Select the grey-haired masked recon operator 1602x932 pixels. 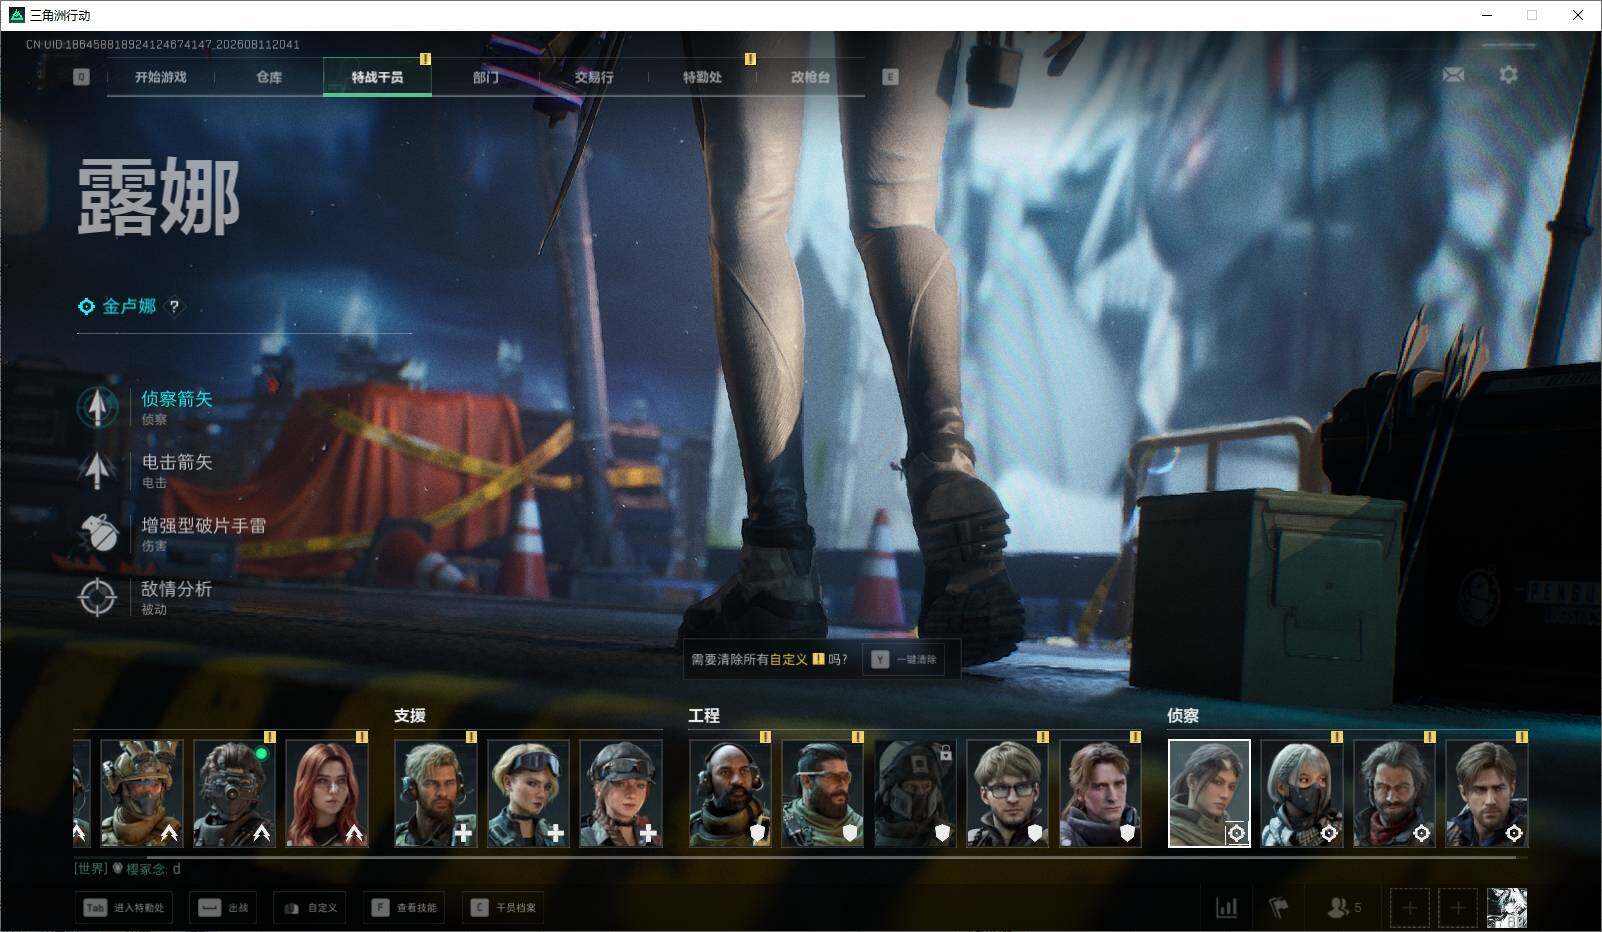pos(1301,793)
